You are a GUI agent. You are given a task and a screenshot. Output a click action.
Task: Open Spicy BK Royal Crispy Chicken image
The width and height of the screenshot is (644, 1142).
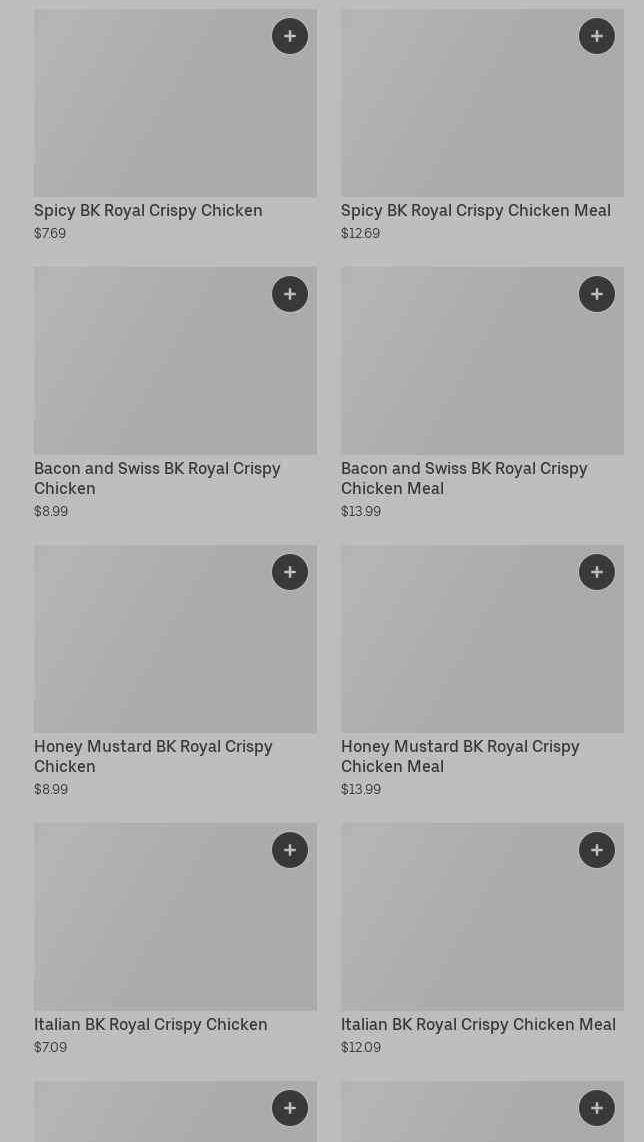click(x=175, y=103)
